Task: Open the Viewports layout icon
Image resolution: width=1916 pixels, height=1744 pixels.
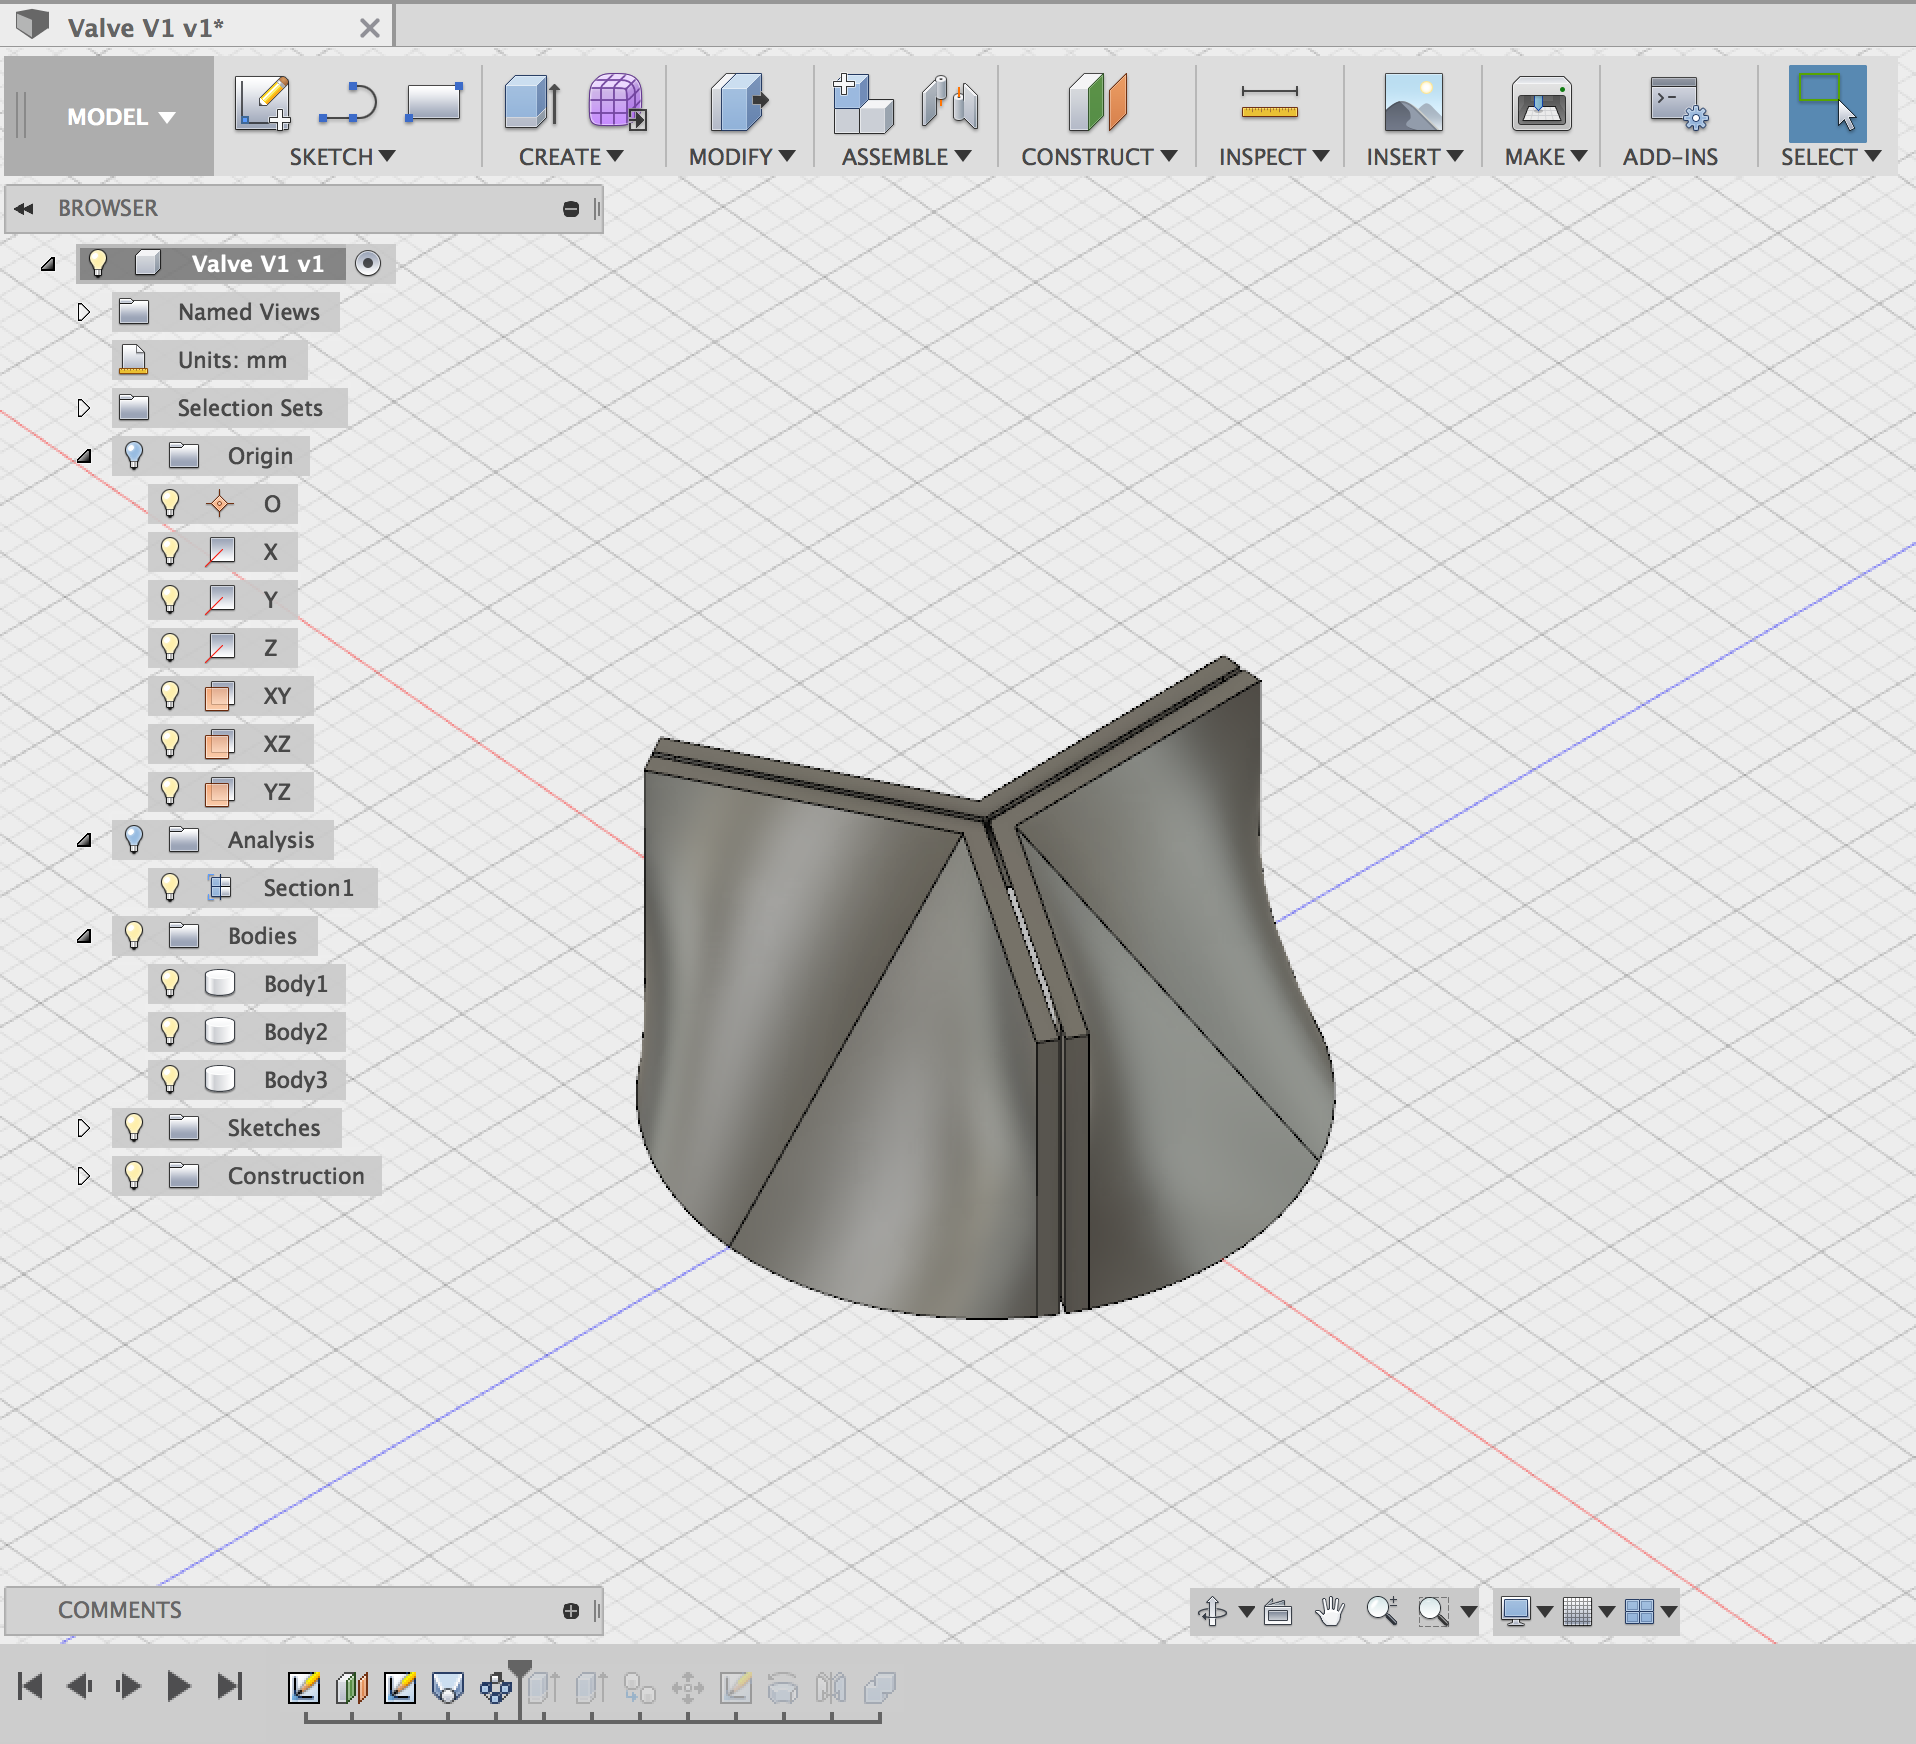Action: pos(1639,1611)
